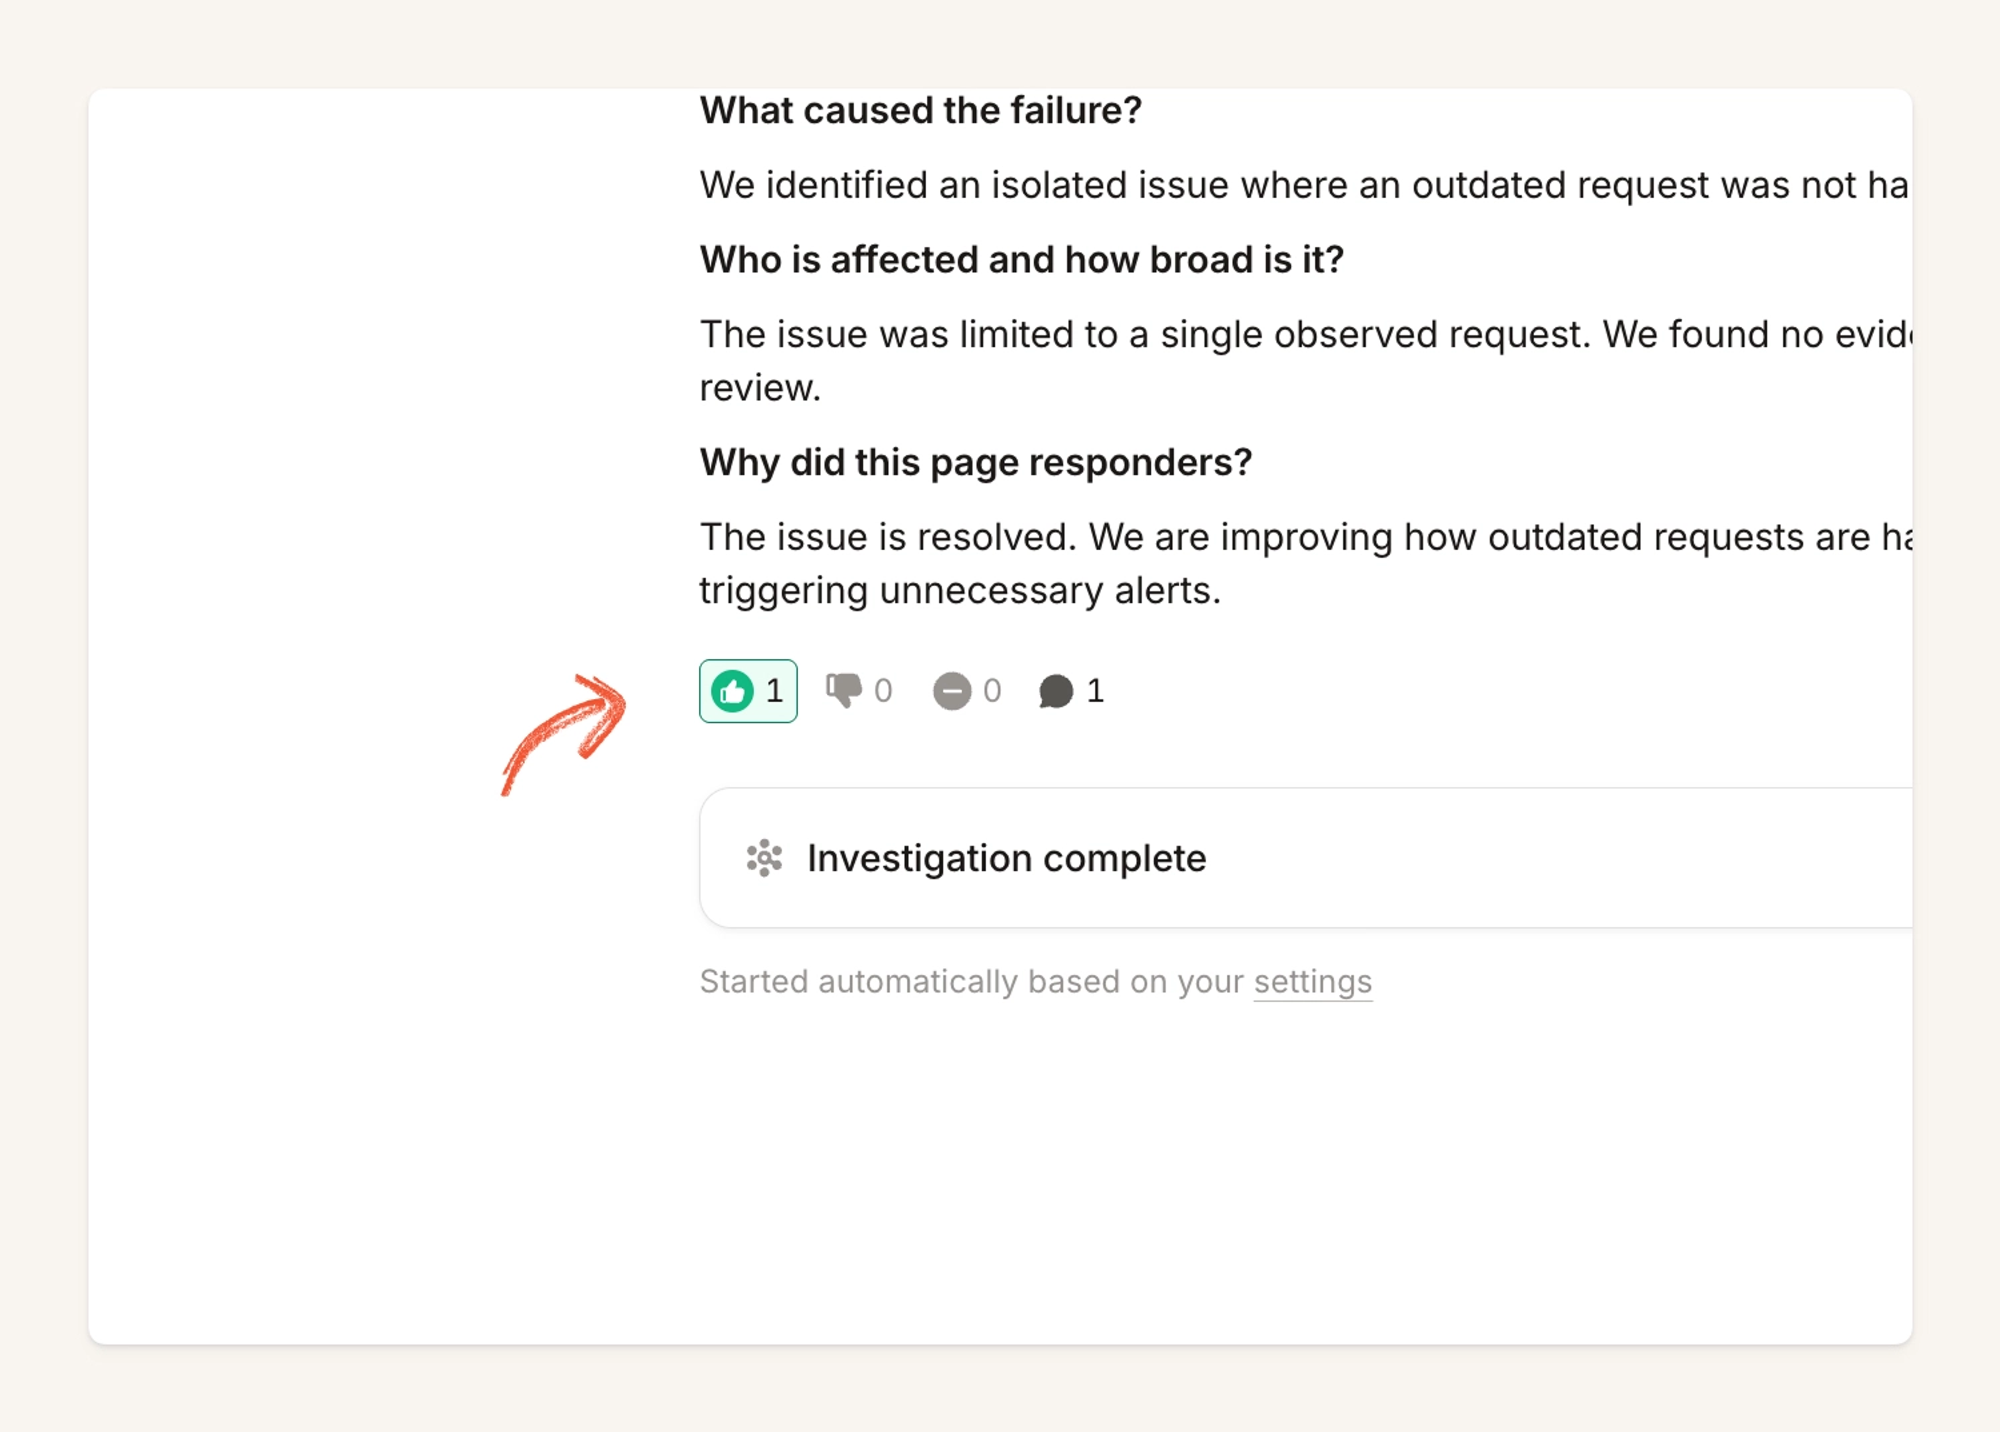Click the neutral reaction count of 0
The image size is (2000, 1432).
click(992, 691)
